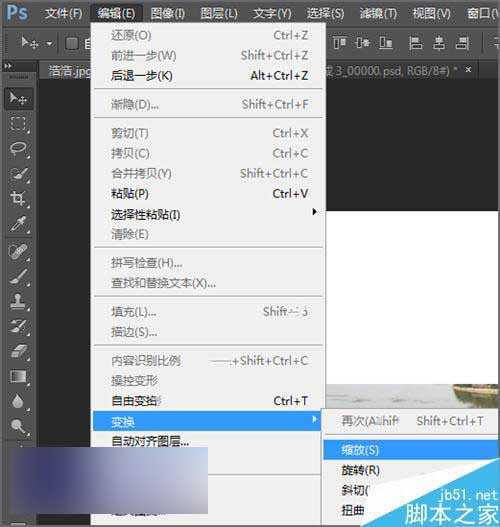Select the Crop tool
The height and width of the screenshot is (527, 500).
(x=18, y=198)
